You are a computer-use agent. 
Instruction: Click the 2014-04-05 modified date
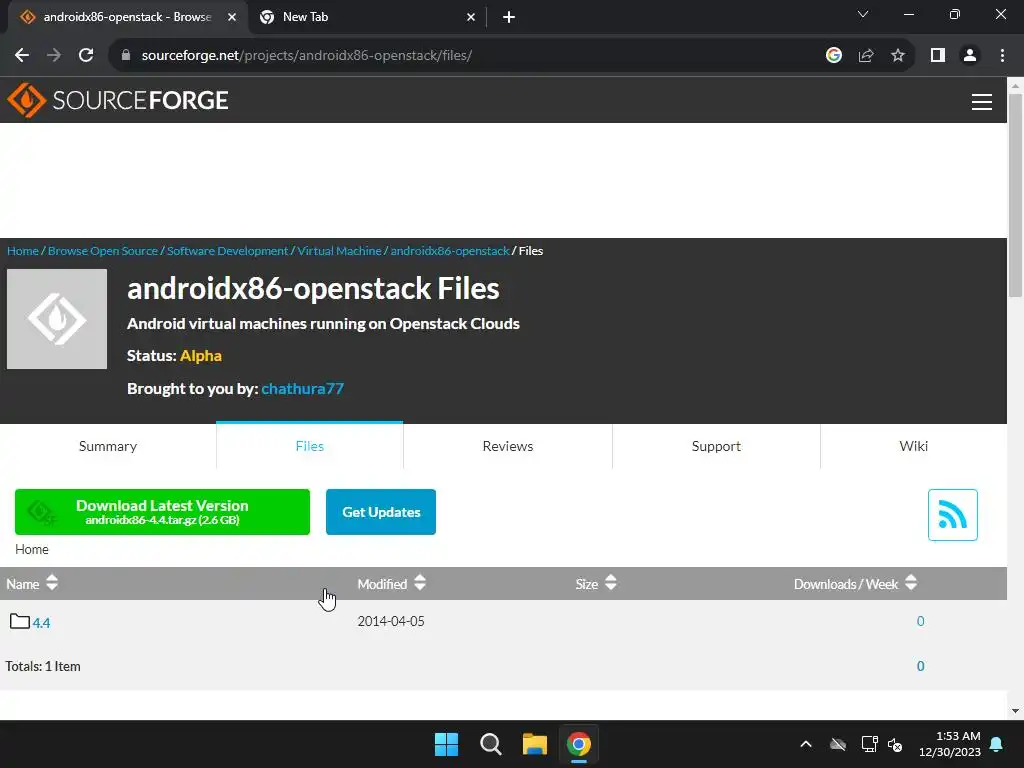tap(391, 621)
